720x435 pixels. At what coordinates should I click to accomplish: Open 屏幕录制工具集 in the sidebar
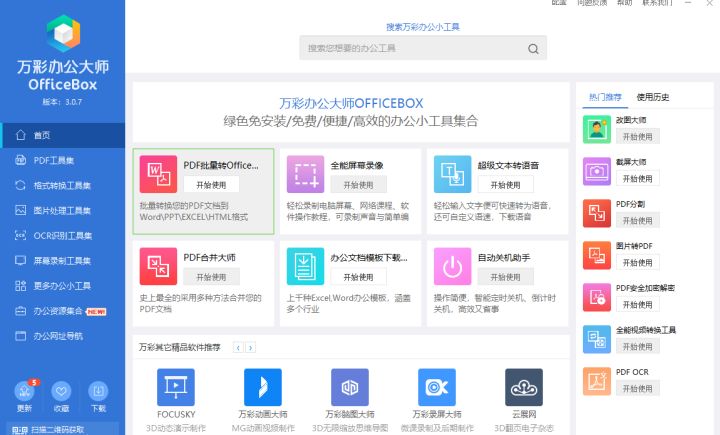62,261
